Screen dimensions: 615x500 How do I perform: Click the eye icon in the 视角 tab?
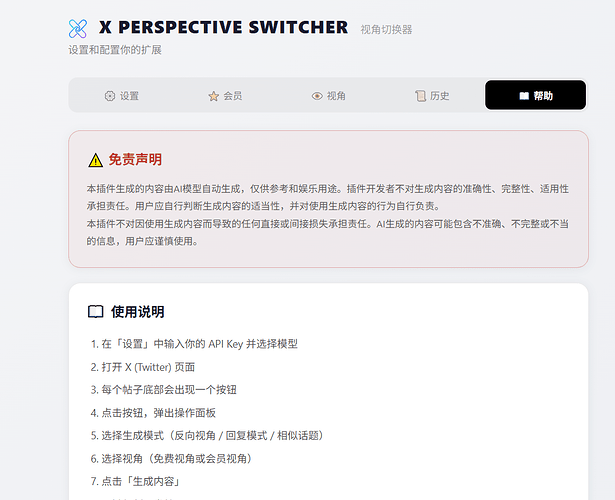(317, 96)
